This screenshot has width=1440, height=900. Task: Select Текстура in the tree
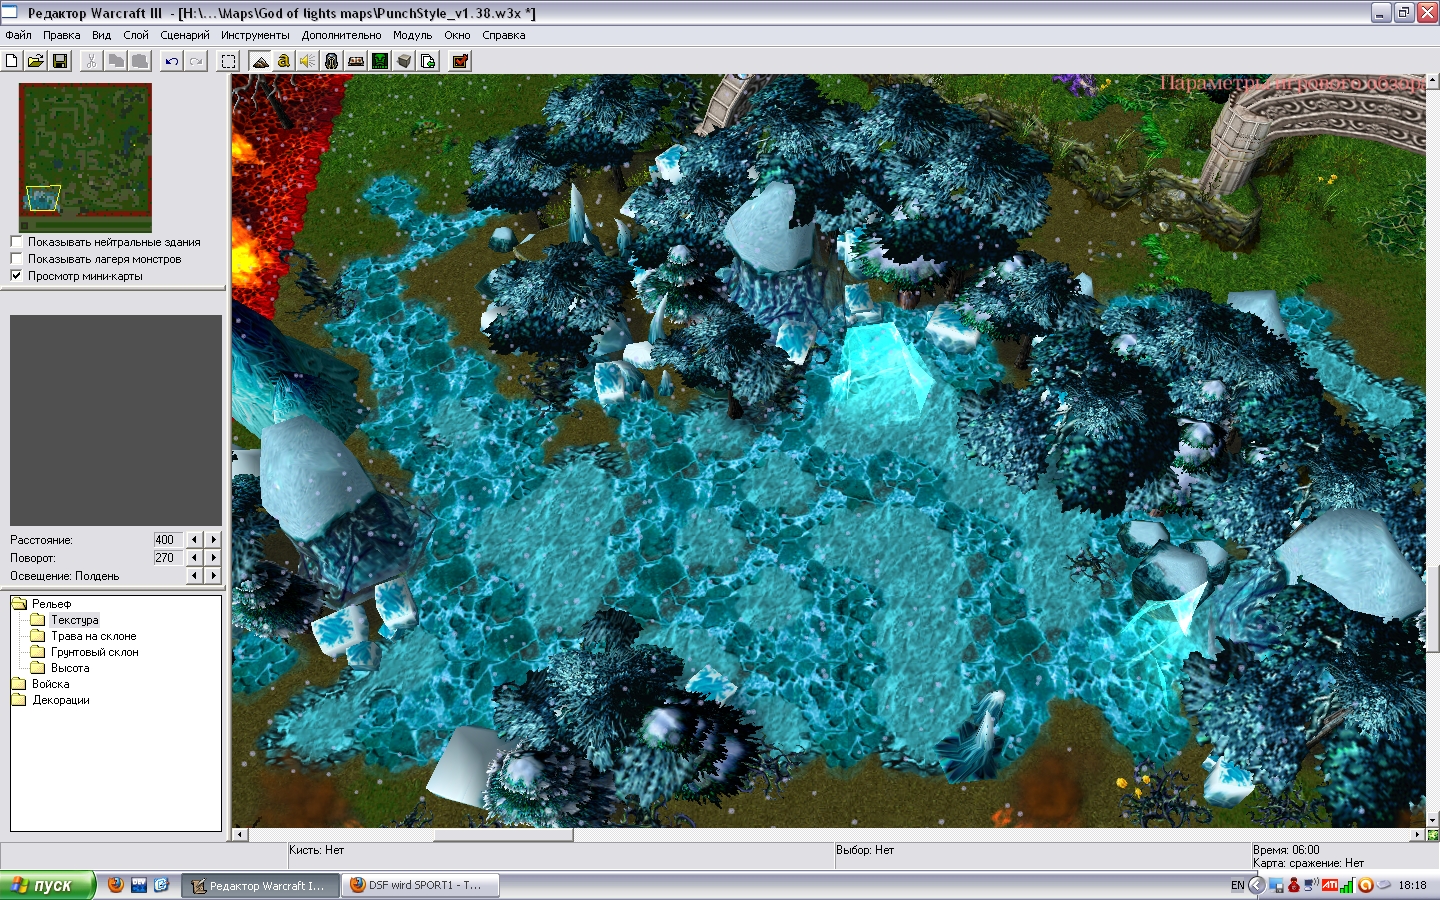click(74, 620)
